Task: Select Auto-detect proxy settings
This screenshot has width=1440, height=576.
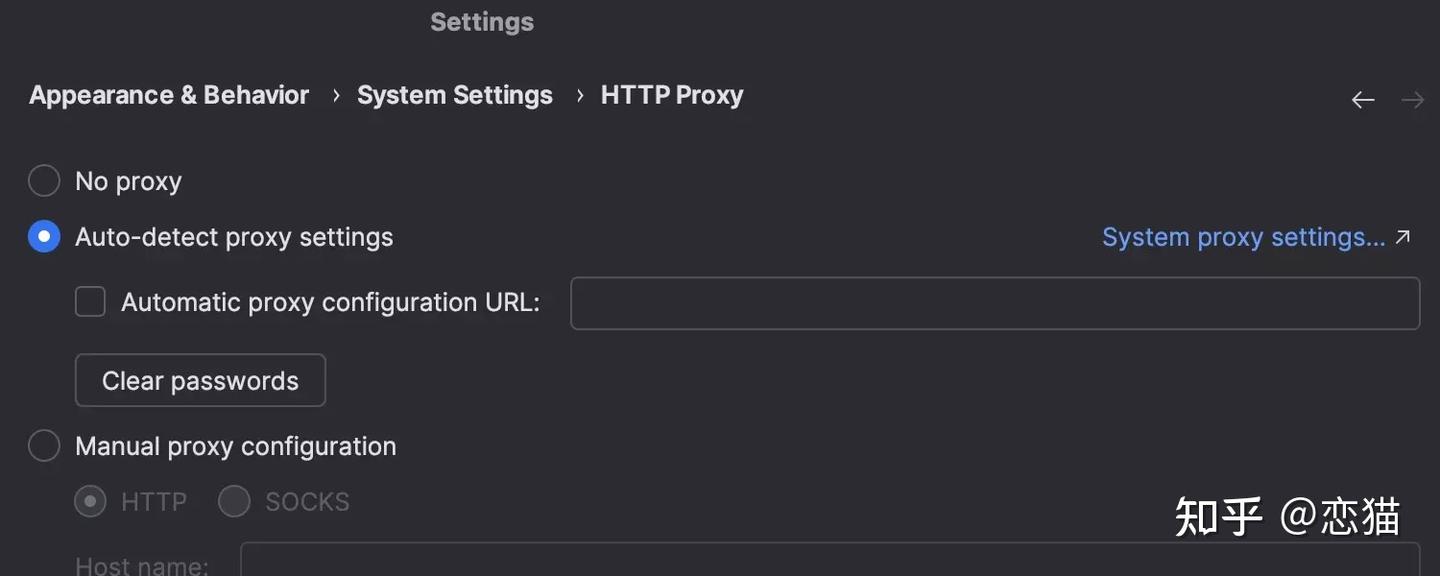Action: coord(44,236)
